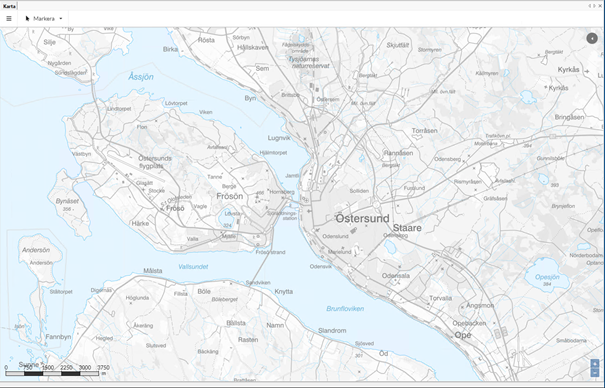Click the Vallsundet strait label
605x388 pixels.
click(193, 267)
